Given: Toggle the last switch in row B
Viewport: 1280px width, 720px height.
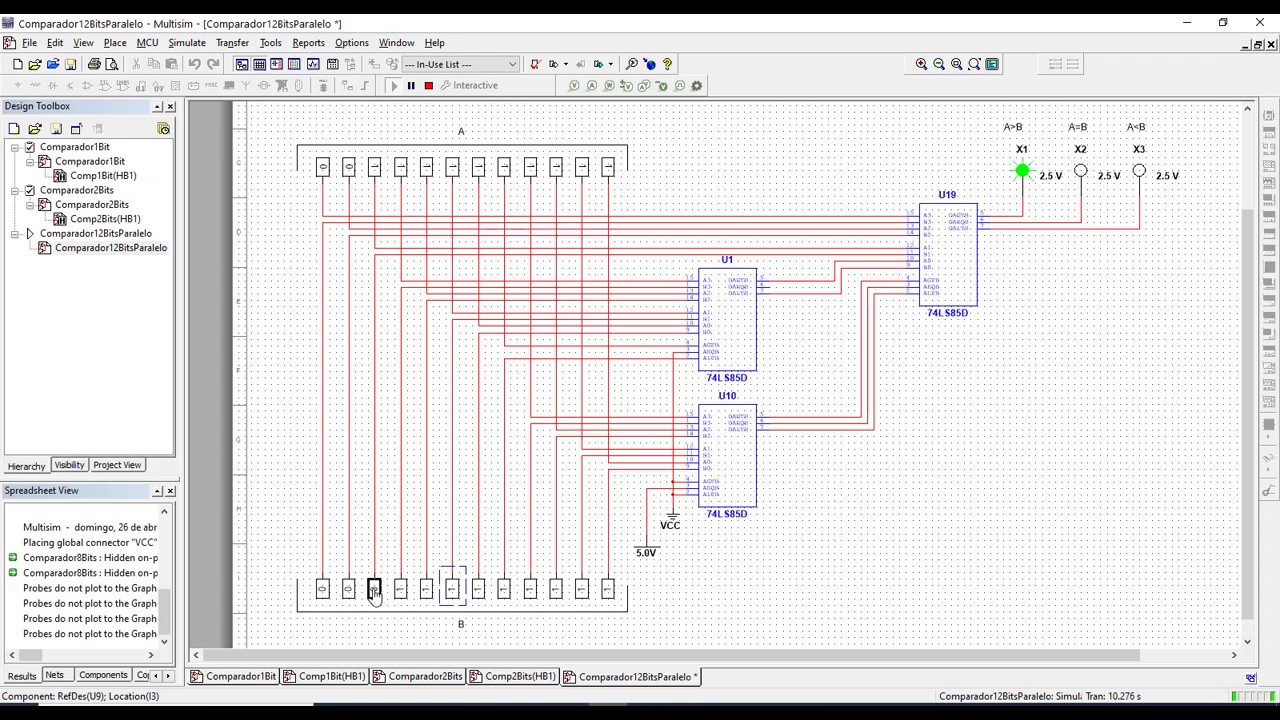Looking at the screenshot, I should pyautogui.click(x=608, y=589).
